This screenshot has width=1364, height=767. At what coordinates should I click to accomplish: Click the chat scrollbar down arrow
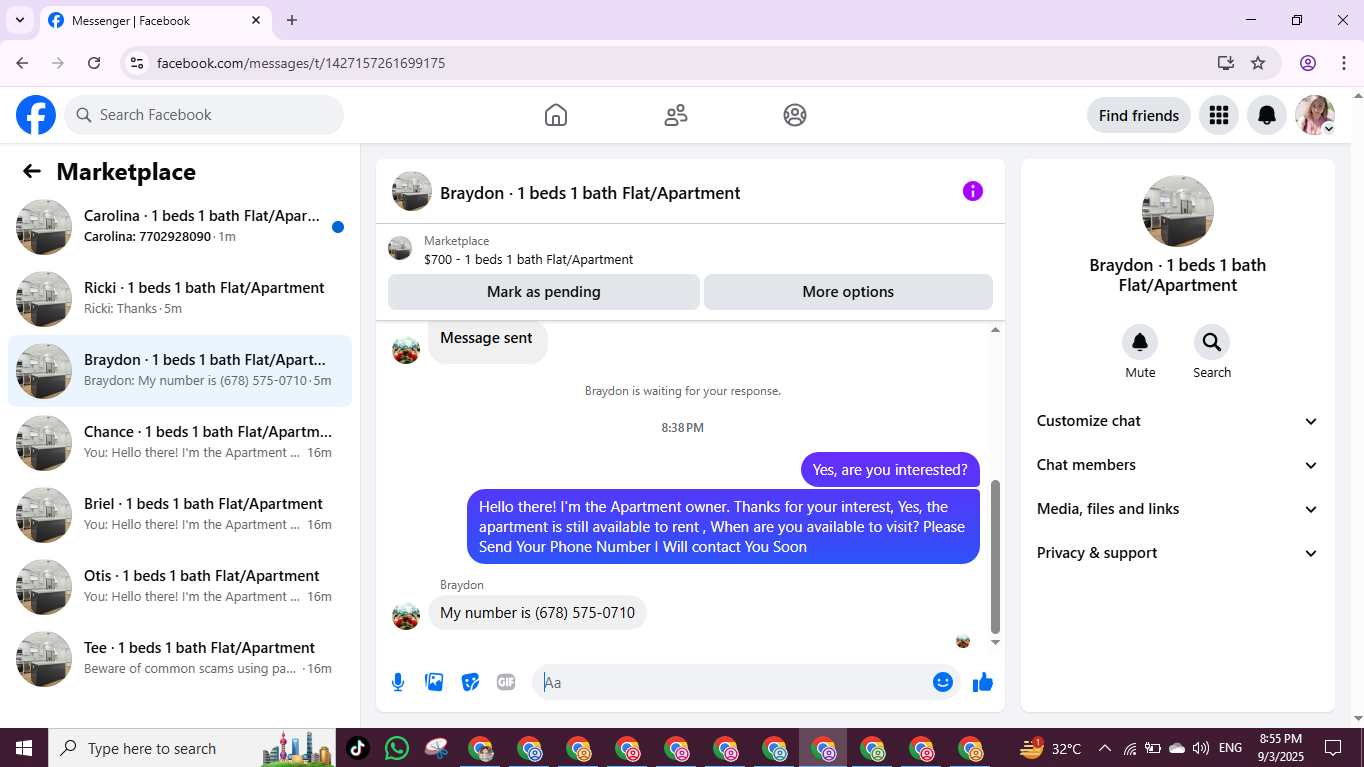[995, 642]
